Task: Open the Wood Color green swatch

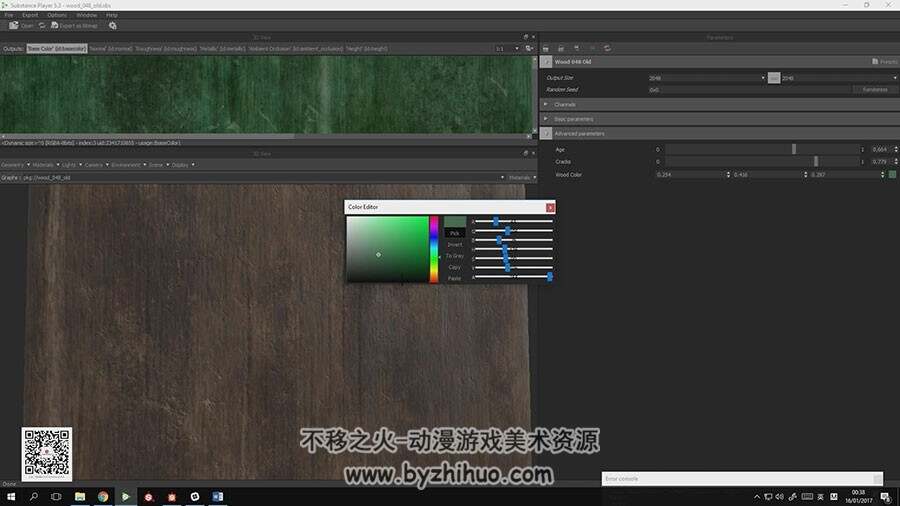Action: tap(893, 174)
